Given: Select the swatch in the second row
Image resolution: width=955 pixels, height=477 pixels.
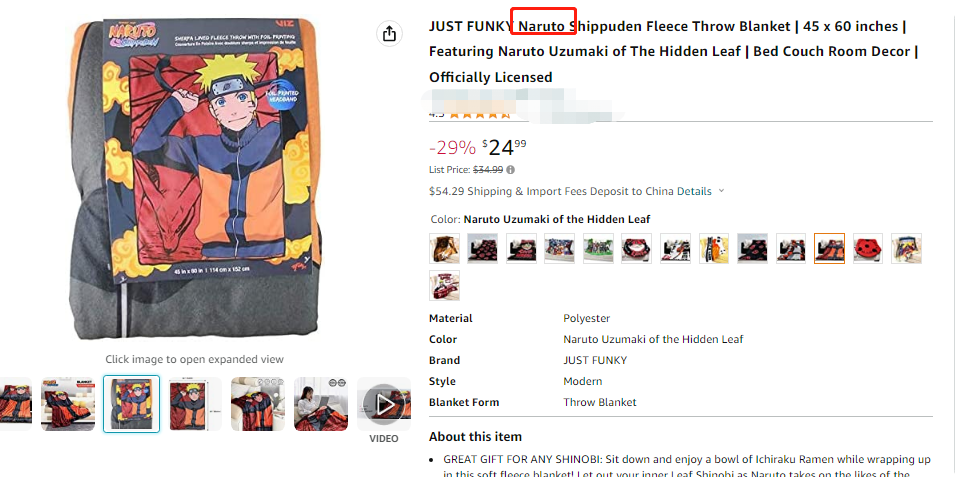Looking at the screenshot, I should click(444, 285).
